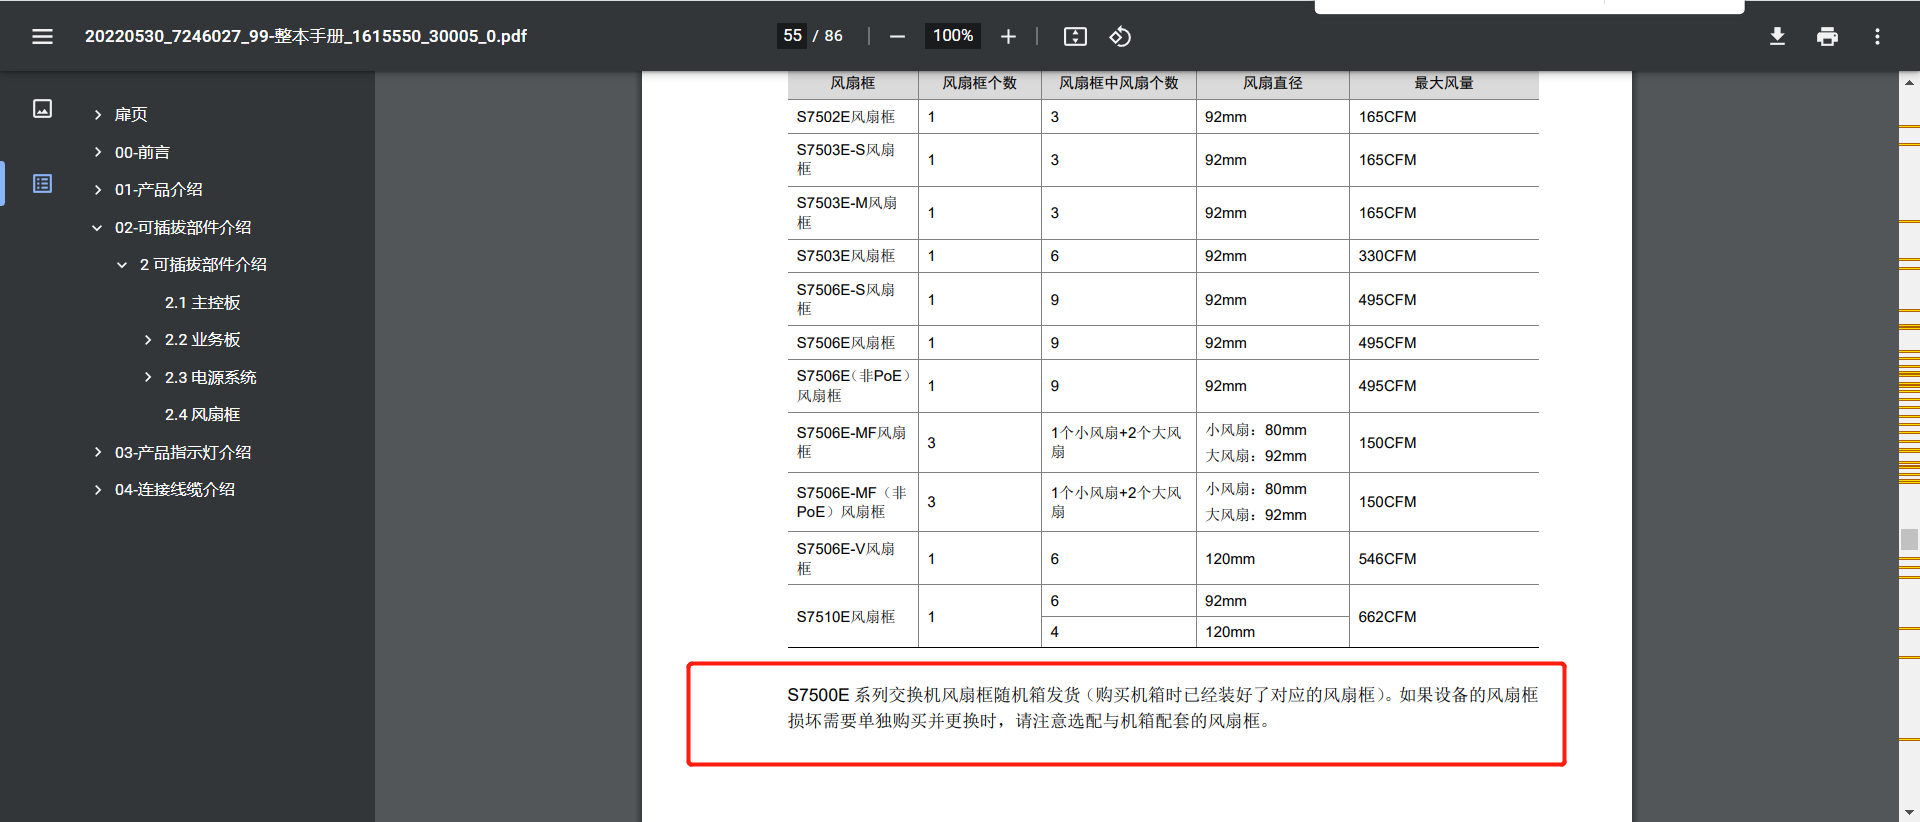The width and height of the screenshot is (1920, 822).
Task: Click the 风扇框 column header
Action: [853, 83]
